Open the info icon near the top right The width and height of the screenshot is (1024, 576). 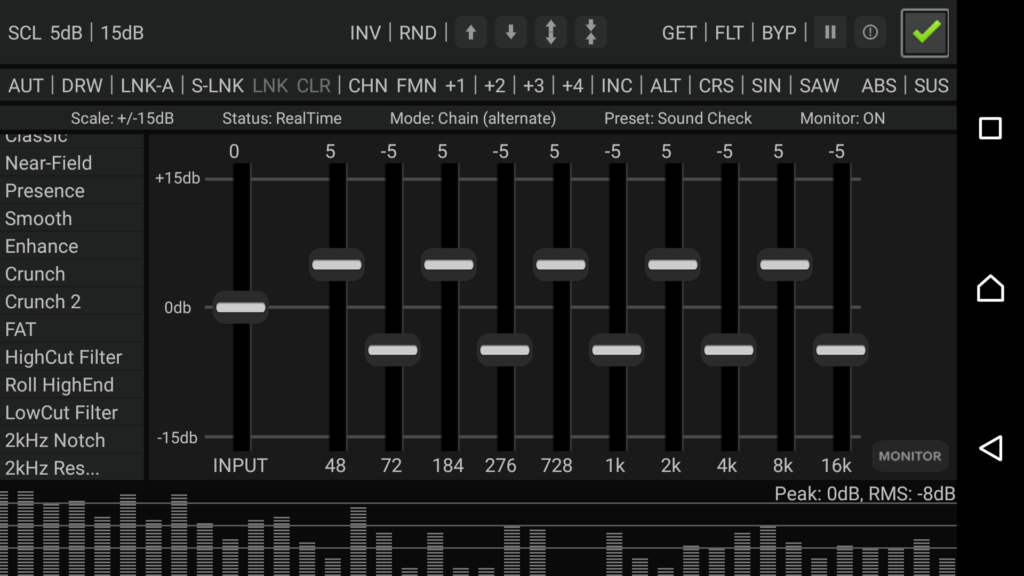point(869,32)
